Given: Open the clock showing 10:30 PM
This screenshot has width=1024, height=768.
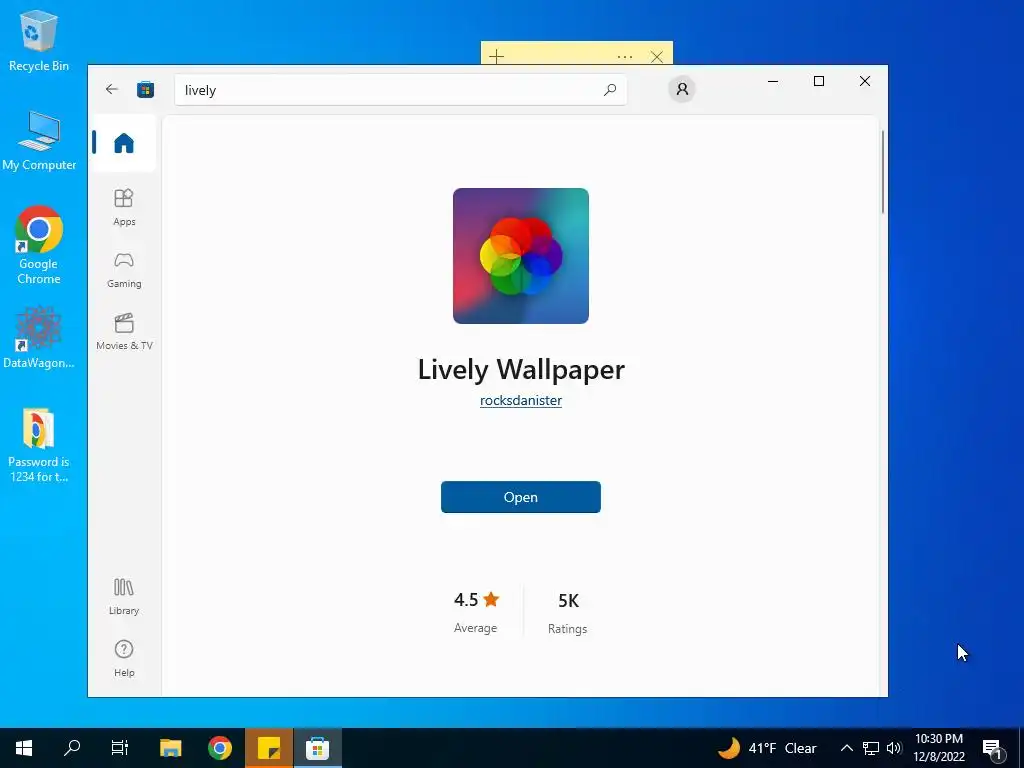Looking at the screenshot, I should pyautogui.click(x=939, y=748).
